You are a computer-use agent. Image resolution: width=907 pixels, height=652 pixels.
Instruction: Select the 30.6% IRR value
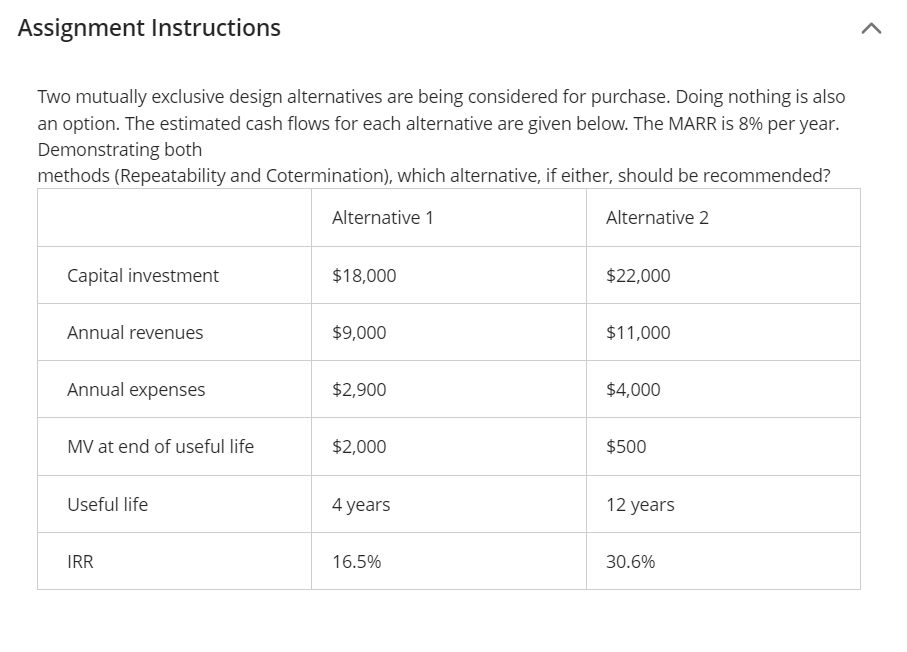tap(630, 561)
